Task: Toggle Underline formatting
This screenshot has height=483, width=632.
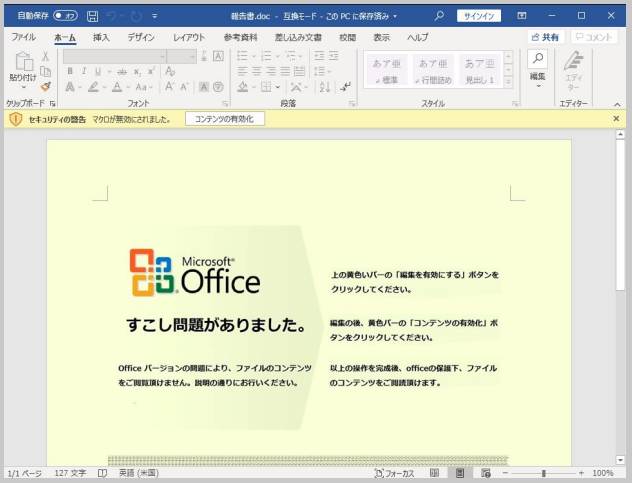Action: 98,71
